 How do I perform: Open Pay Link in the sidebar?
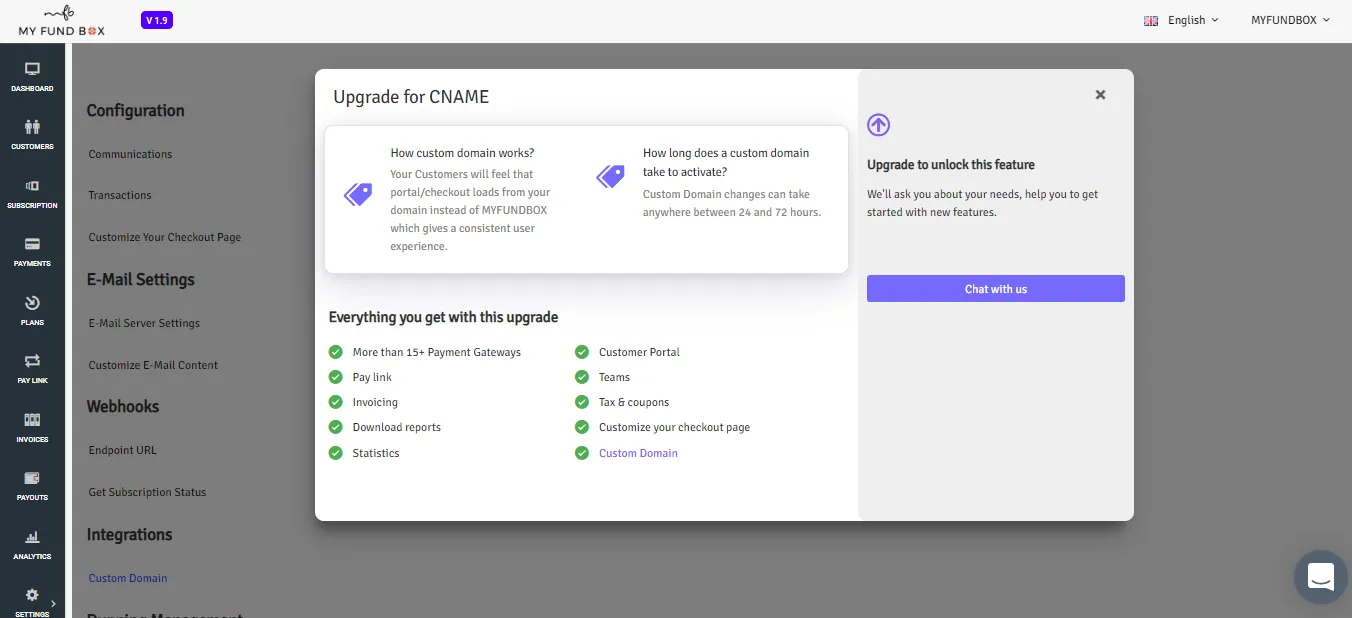tap(32, 368)
